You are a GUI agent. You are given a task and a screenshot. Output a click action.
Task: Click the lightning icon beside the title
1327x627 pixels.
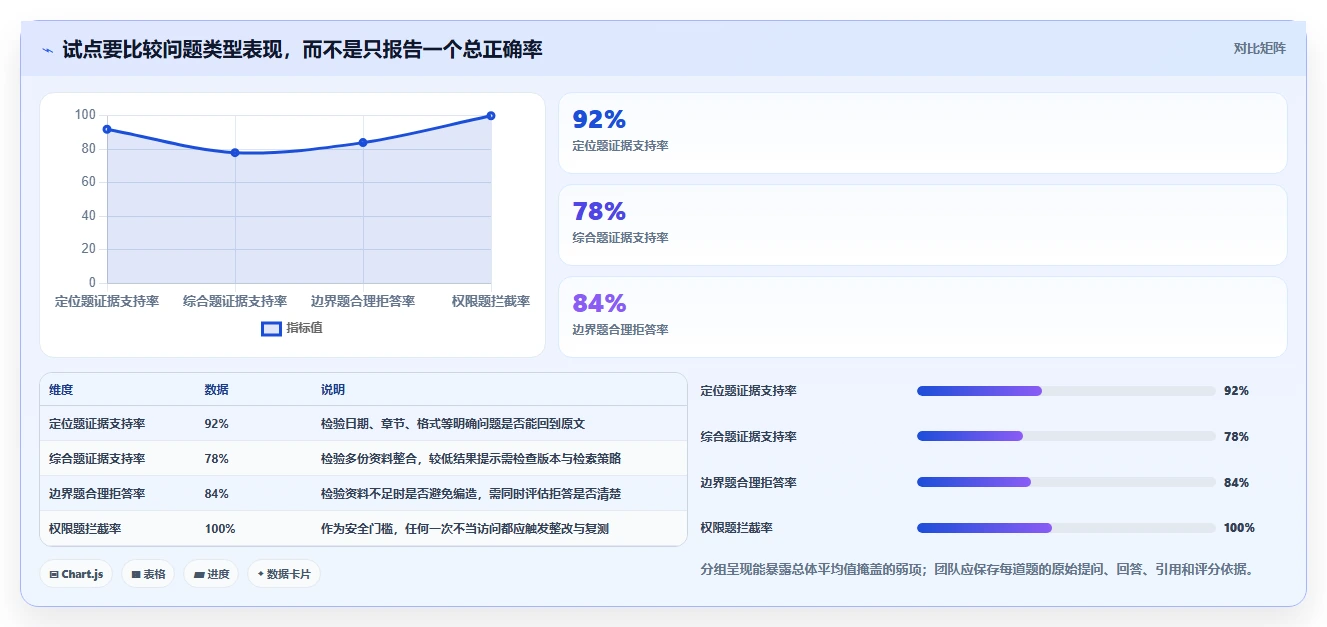[47, 49]
